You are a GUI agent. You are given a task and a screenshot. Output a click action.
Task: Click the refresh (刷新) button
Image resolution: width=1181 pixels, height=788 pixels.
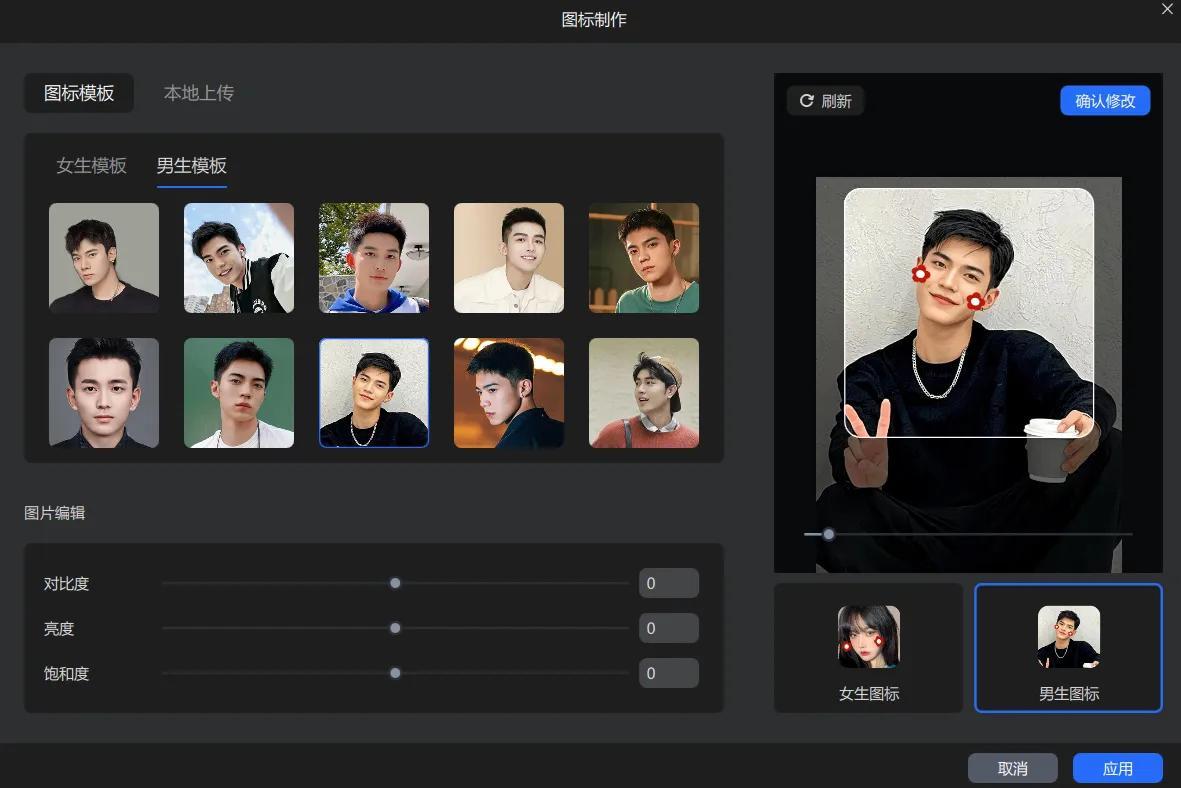click(825, 101)
